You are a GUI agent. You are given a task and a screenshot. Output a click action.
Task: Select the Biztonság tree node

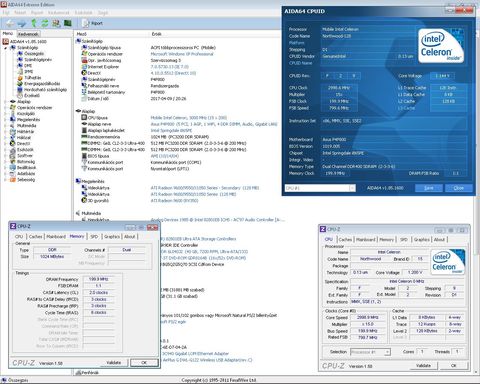26,161
